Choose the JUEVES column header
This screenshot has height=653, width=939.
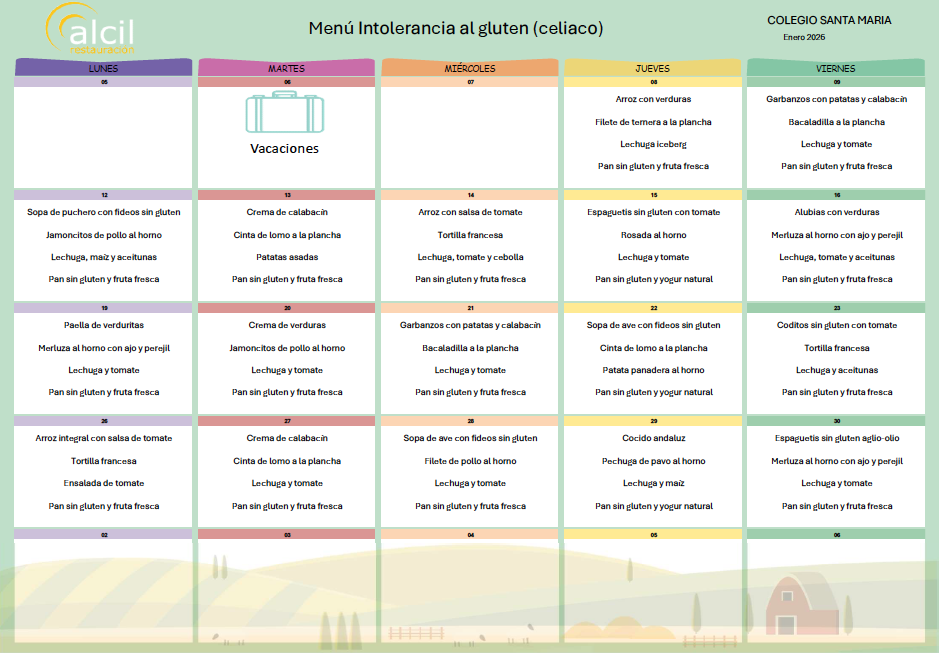(x=653, y=68)
